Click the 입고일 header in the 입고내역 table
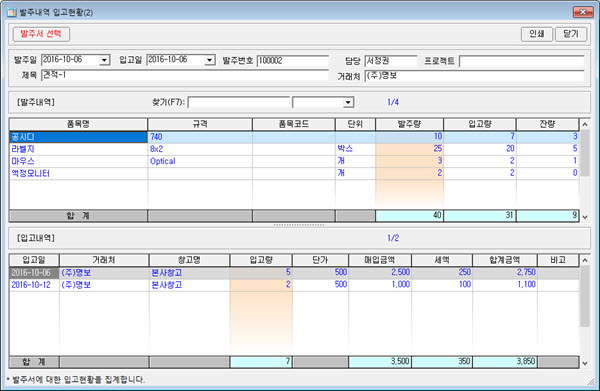 [34, 260]
